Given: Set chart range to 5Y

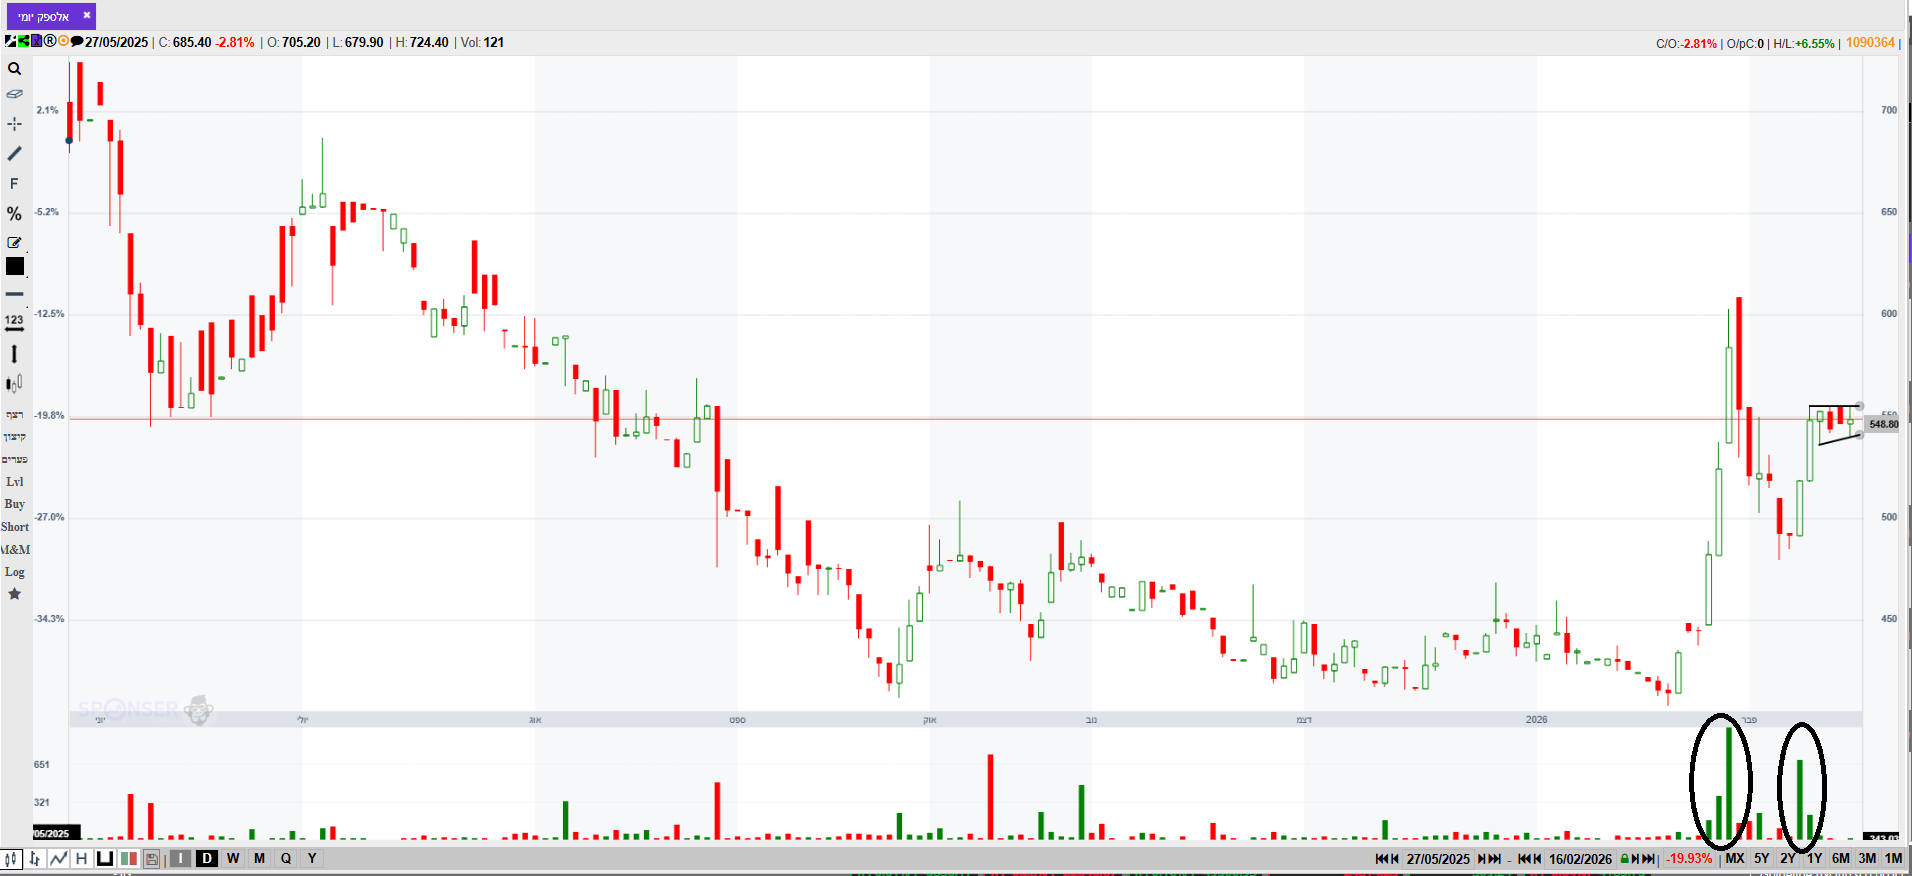Looking at the screenshot, I should (x=1762, y=859).
